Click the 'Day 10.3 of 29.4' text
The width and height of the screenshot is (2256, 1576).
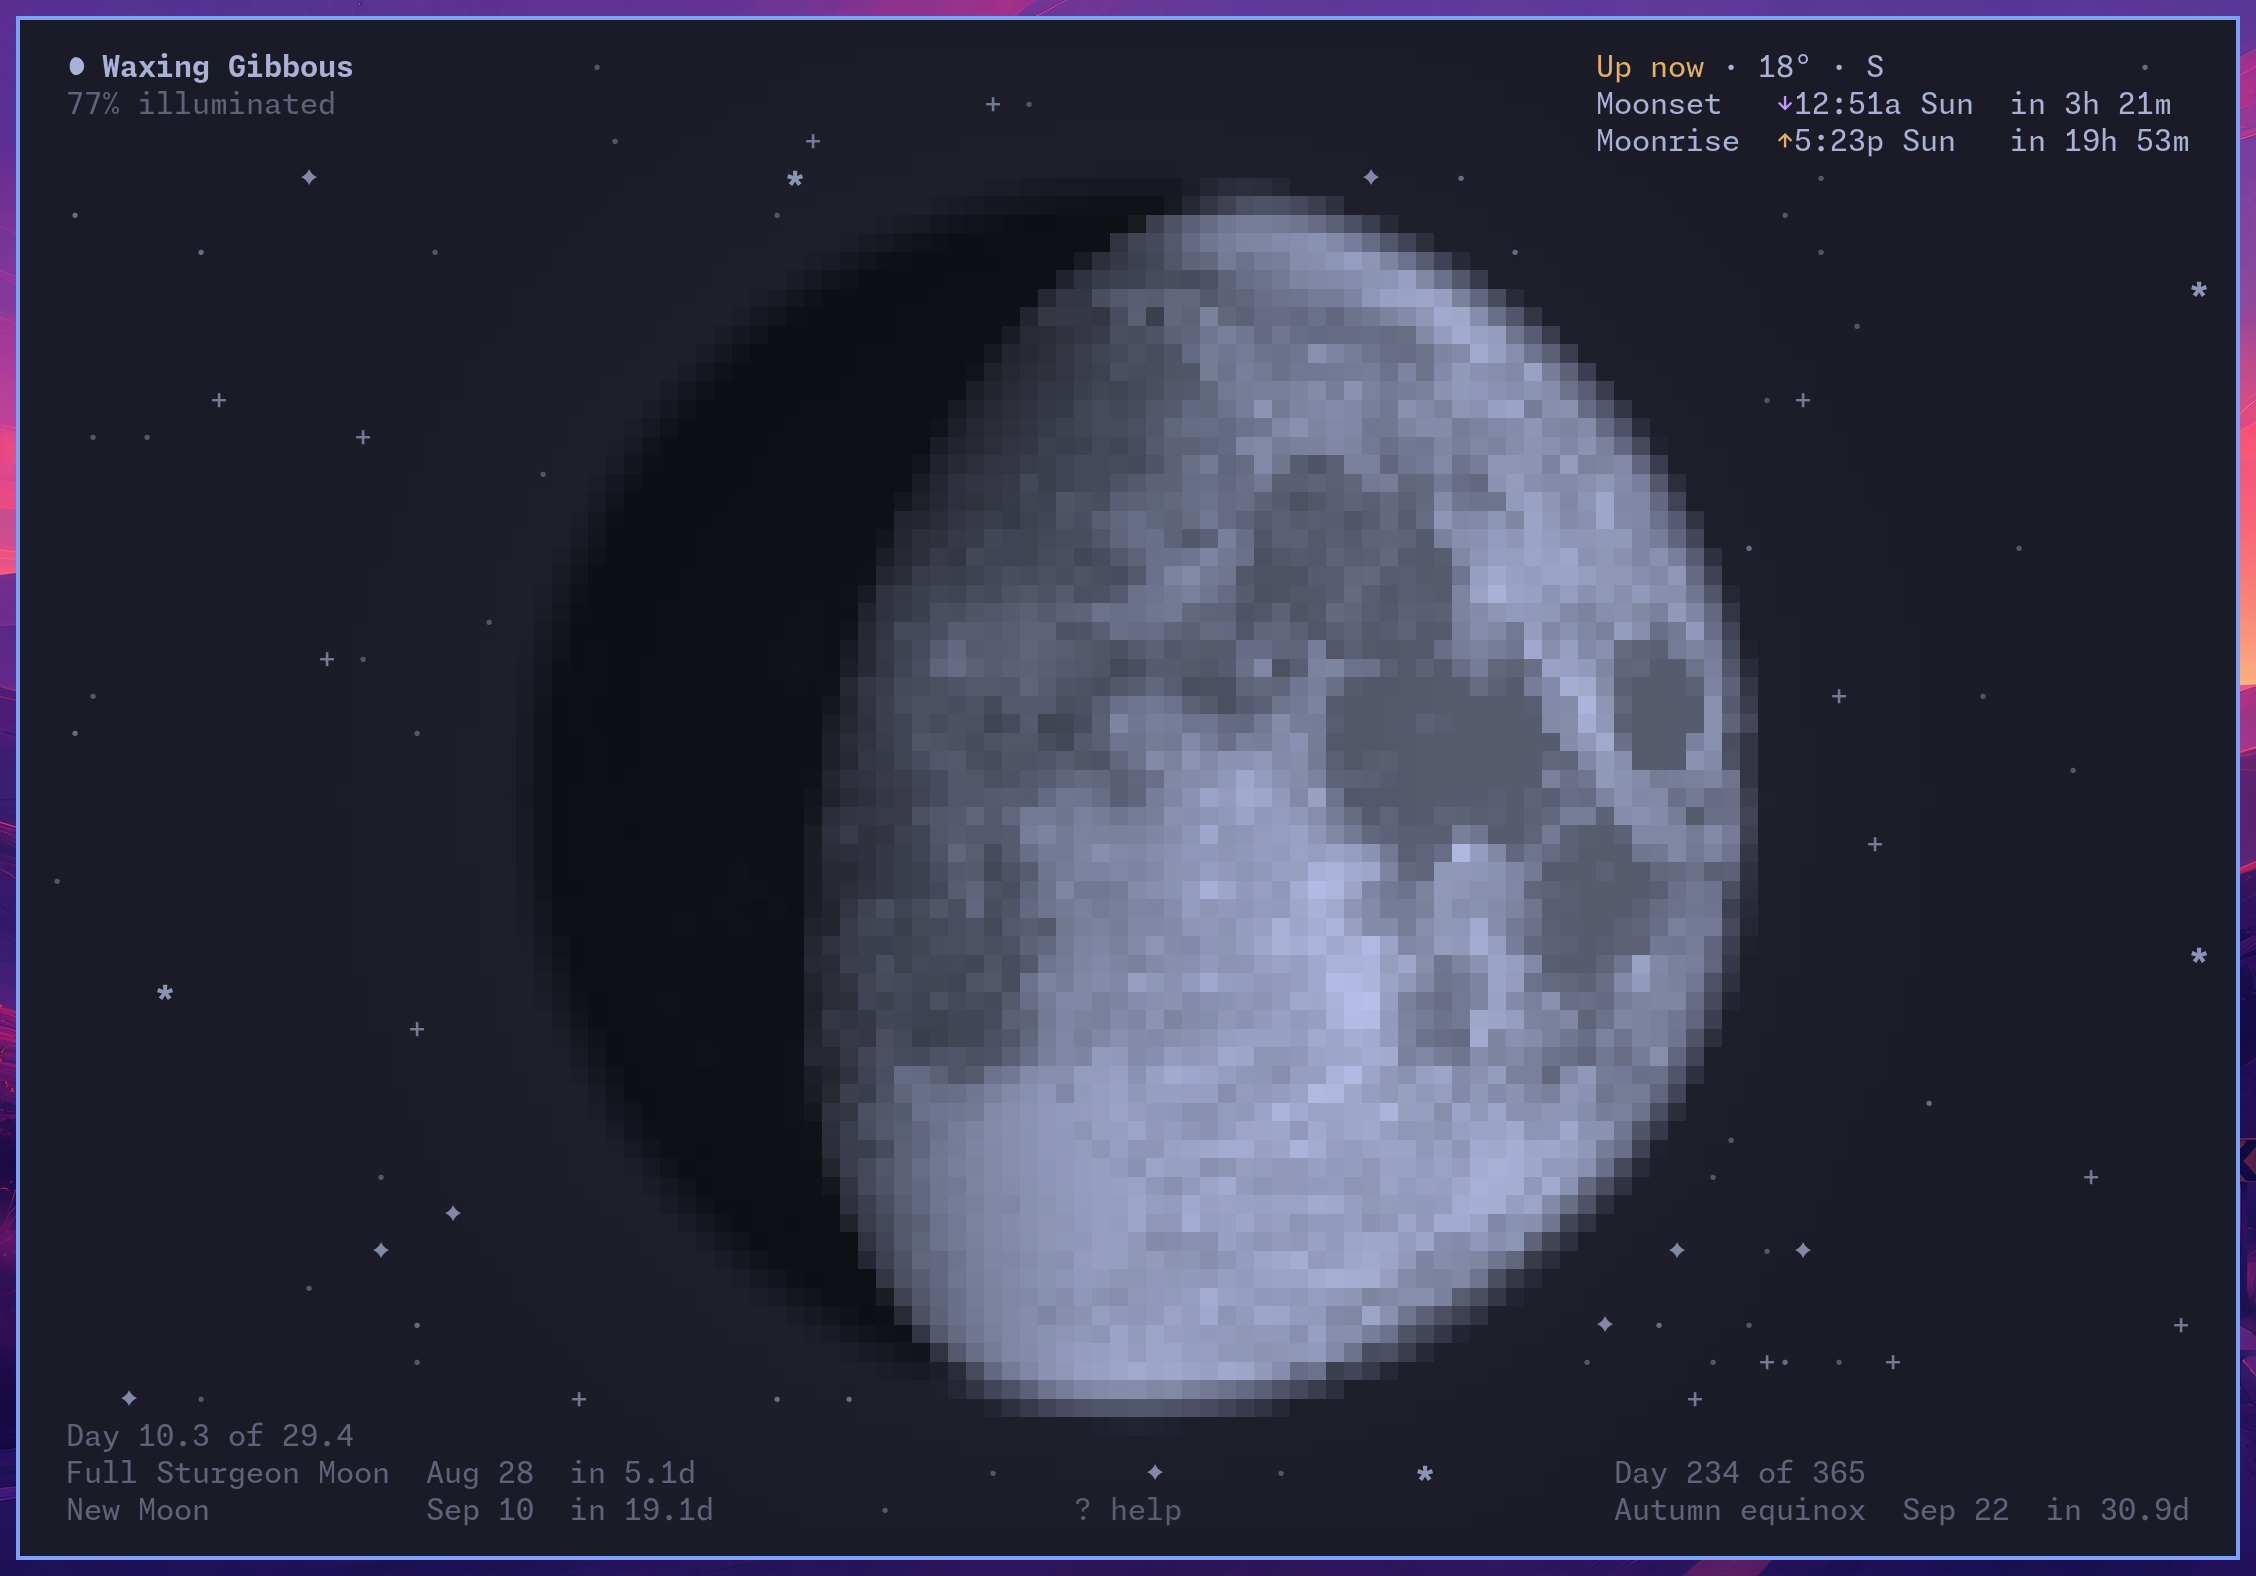pyautogui.click(x=210, y=1436)
